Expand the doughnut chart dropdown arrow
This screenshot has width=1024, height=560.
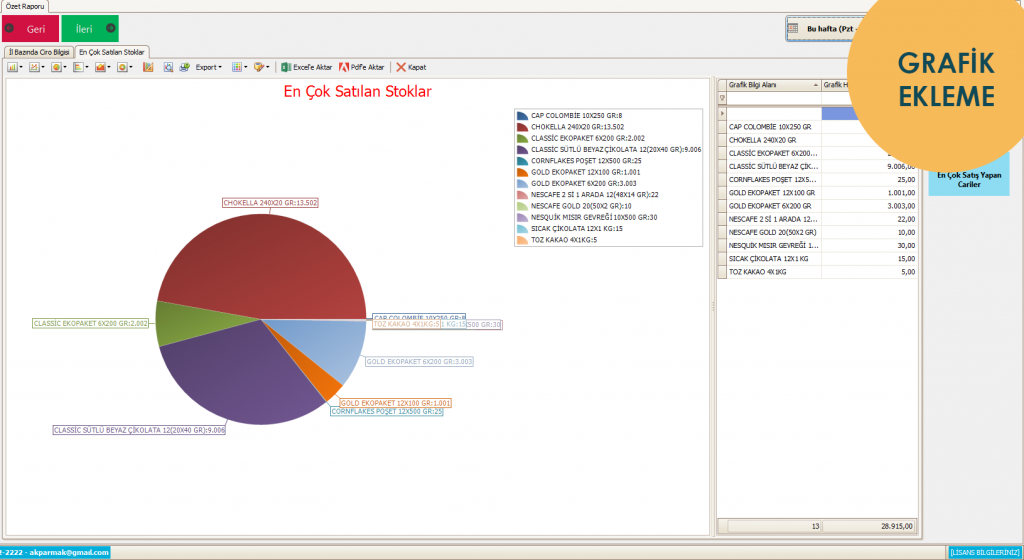click(x=131, y=67)
